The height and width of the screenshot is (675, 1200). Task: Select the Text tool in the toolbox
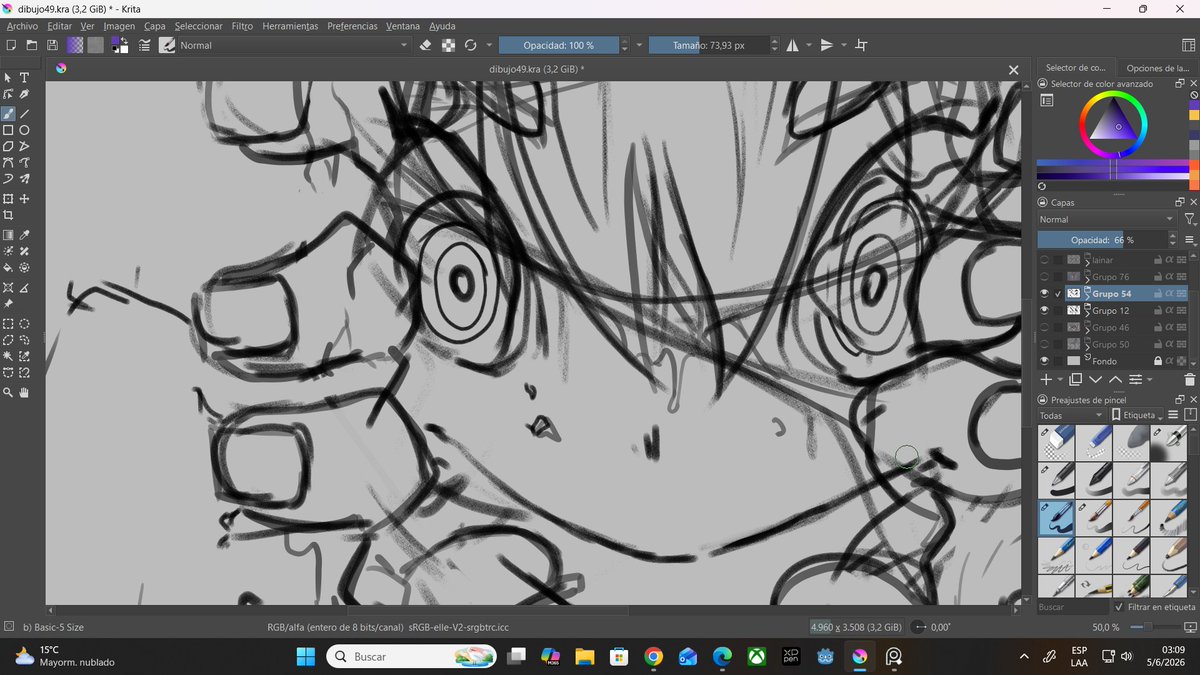pos(24,77)
